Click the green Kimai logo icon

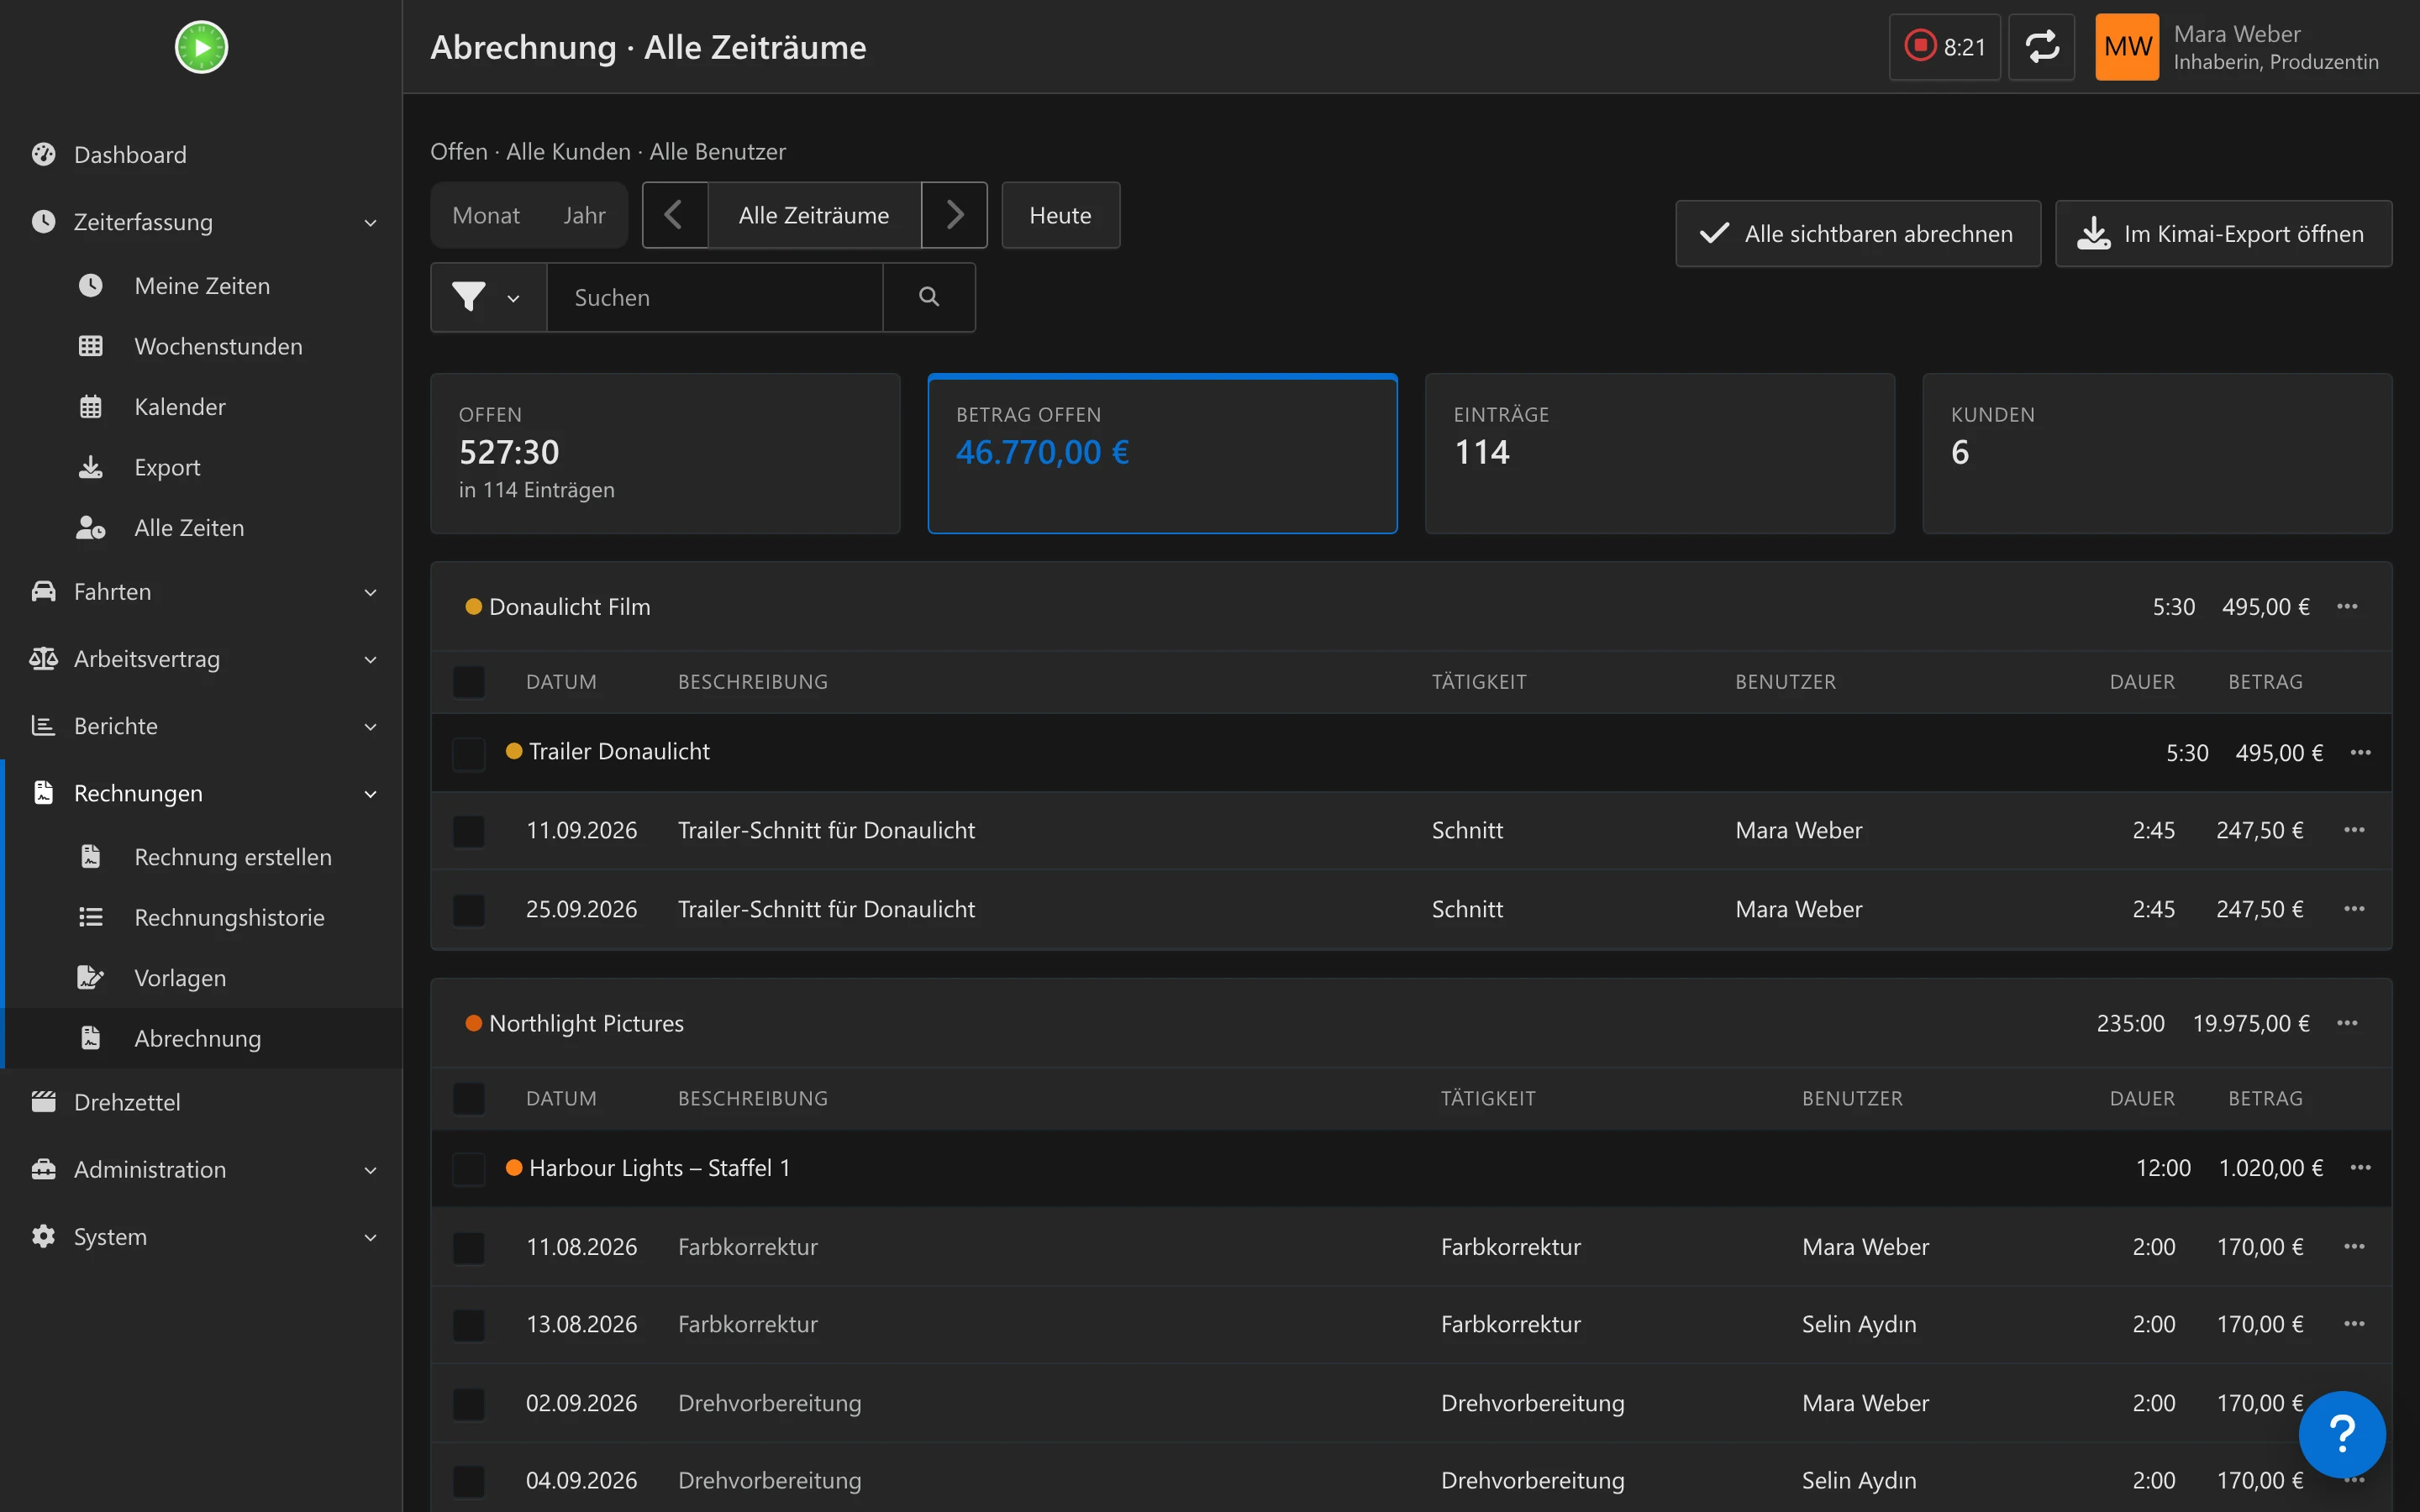pos(201,47)
